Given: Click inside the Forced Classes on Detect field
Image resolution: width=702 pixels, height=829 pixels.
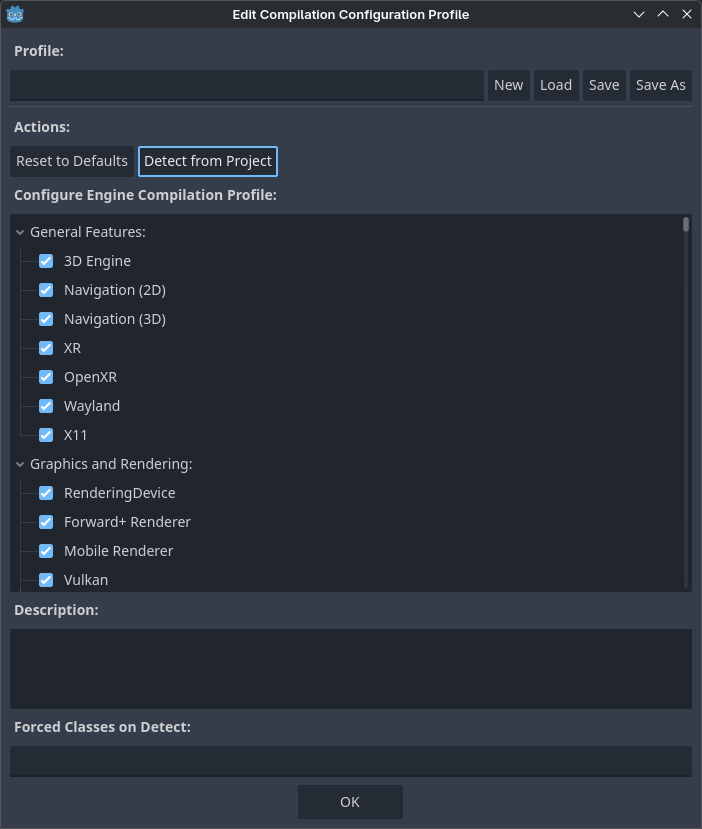Looking at the screenshot, I should (350, 761).
